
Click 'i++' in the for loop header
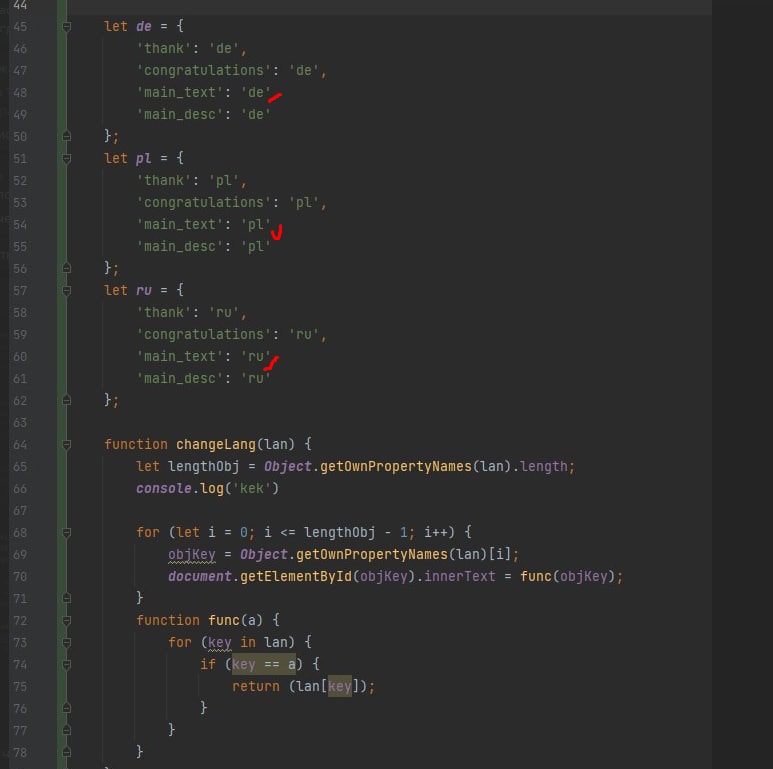(436, 532)
